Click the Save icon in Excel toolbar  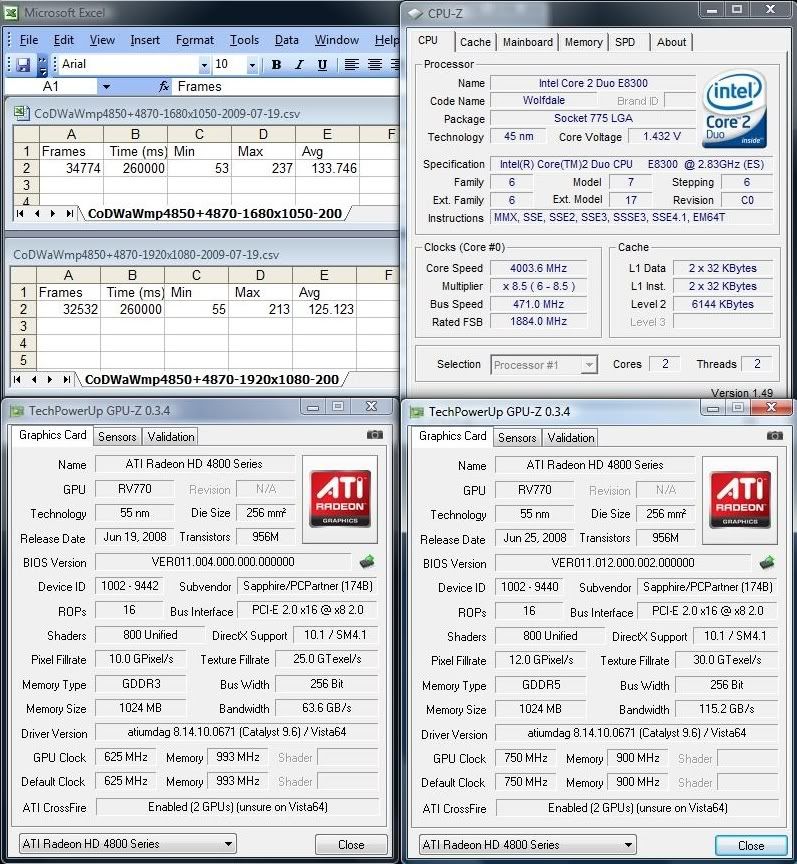pos(23,65)
